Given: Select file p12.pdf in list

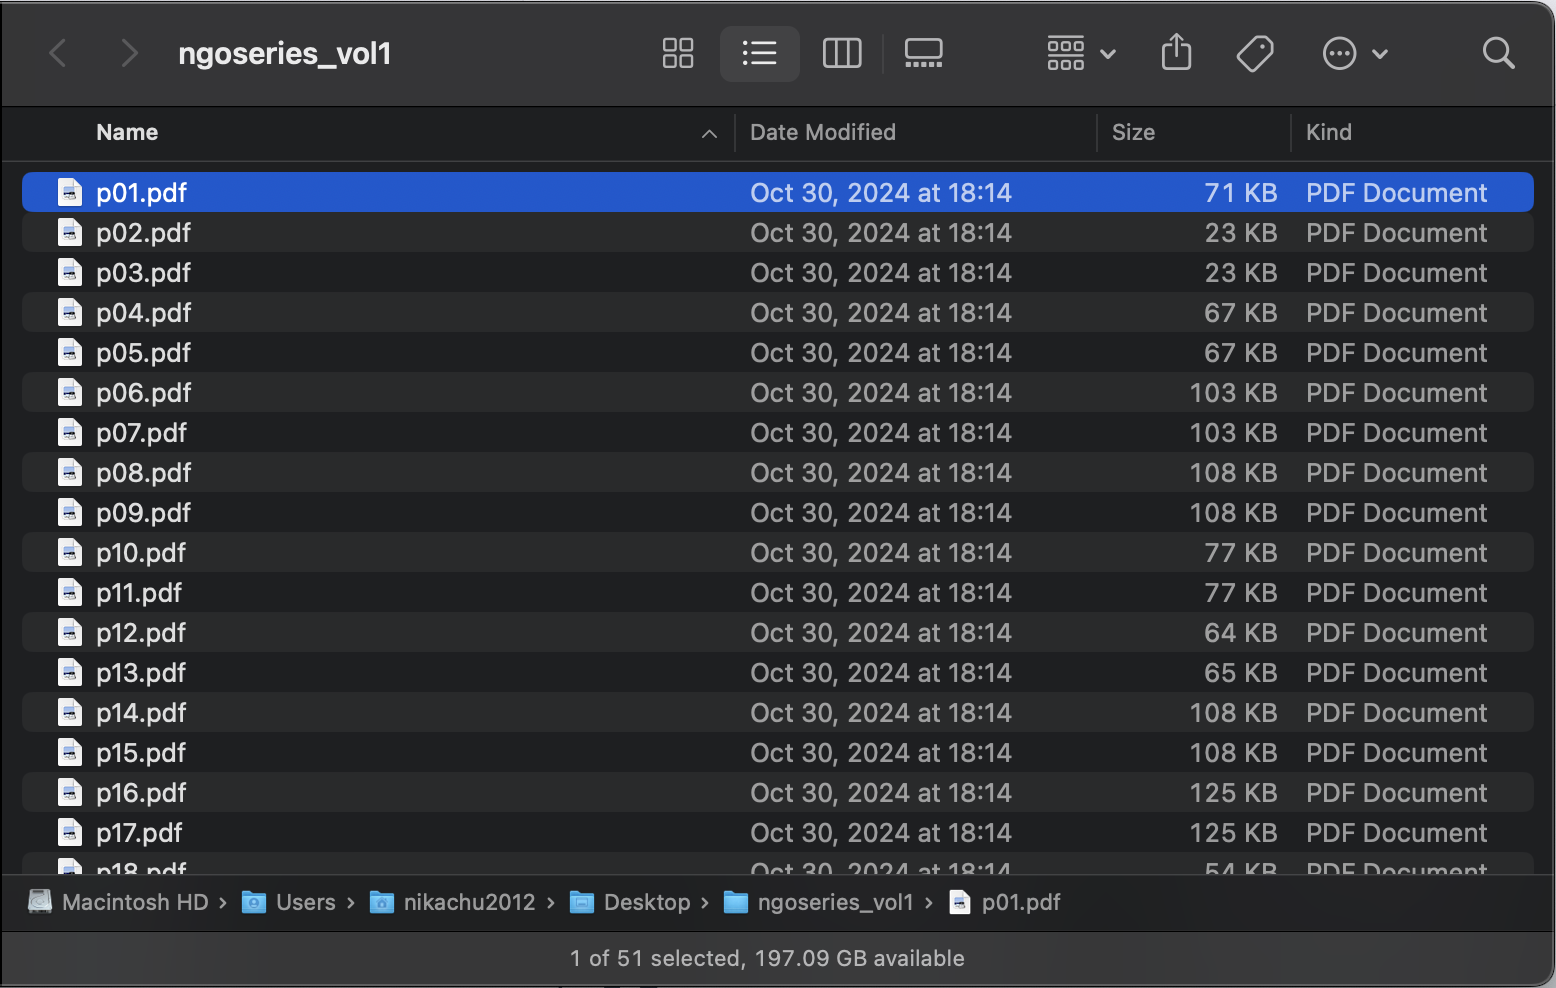Looking at the screenshot, I should click(141, 633).
